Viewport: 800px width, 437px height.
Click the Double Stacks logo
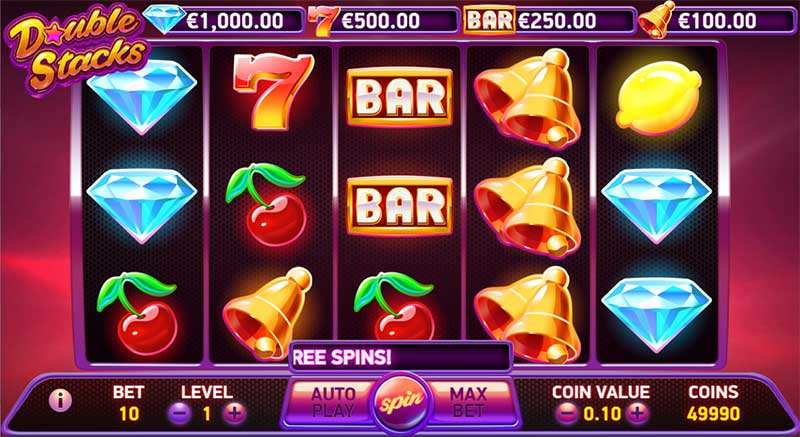click(x=78, y=50)
